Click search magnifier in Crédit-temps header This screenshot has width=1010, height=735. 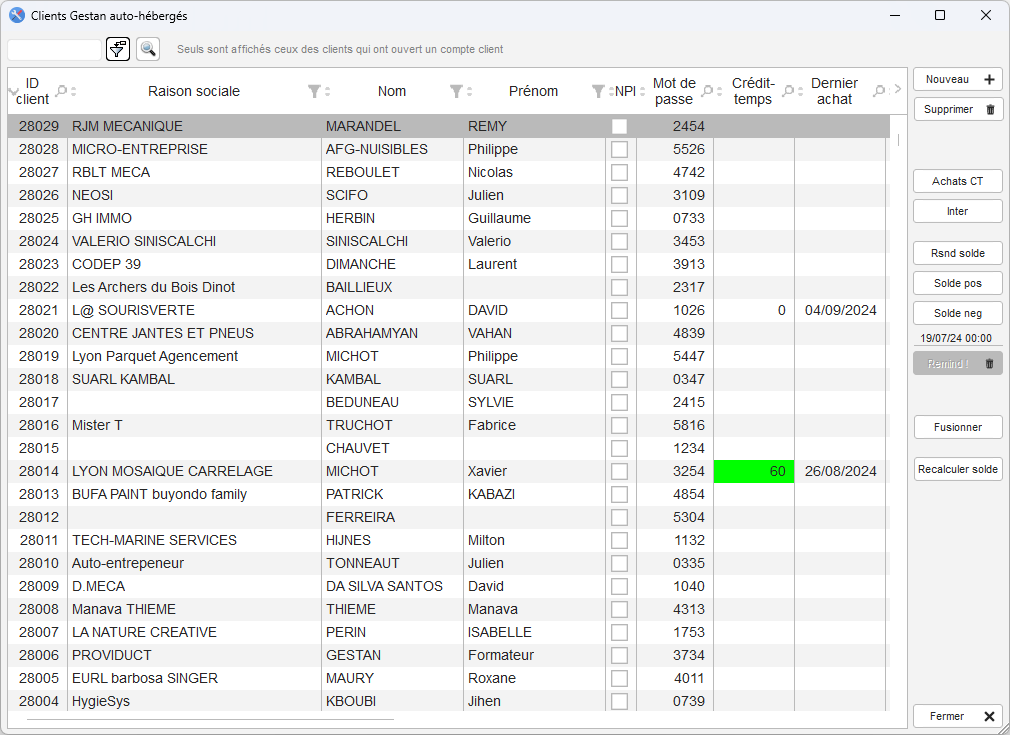click(x=788, y=91)
